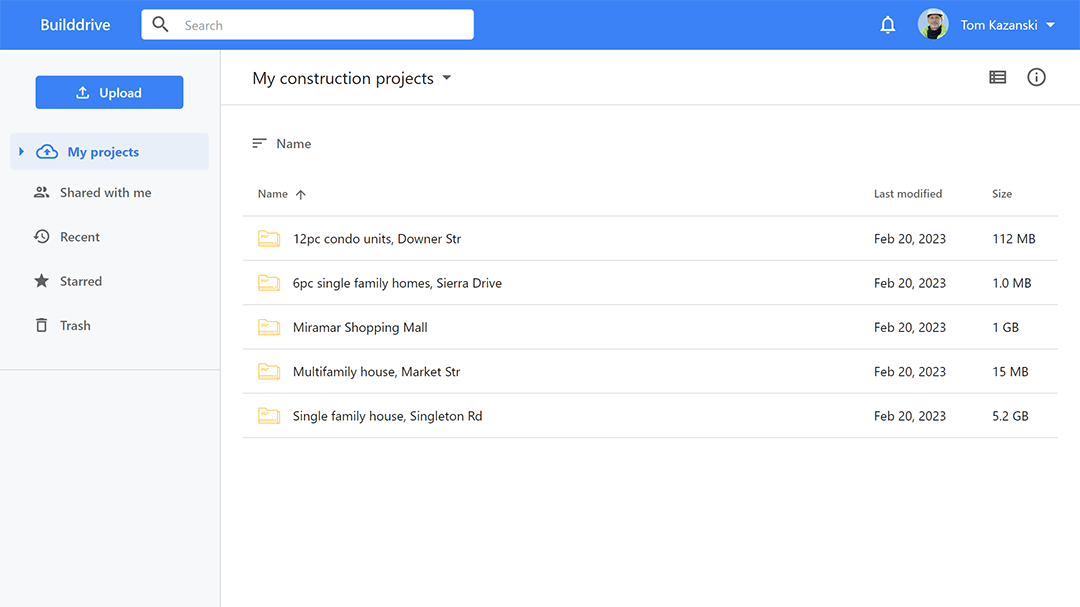1080x607 pixels.
Task: Open Multifamily house, Market Str
Action: 376,372
